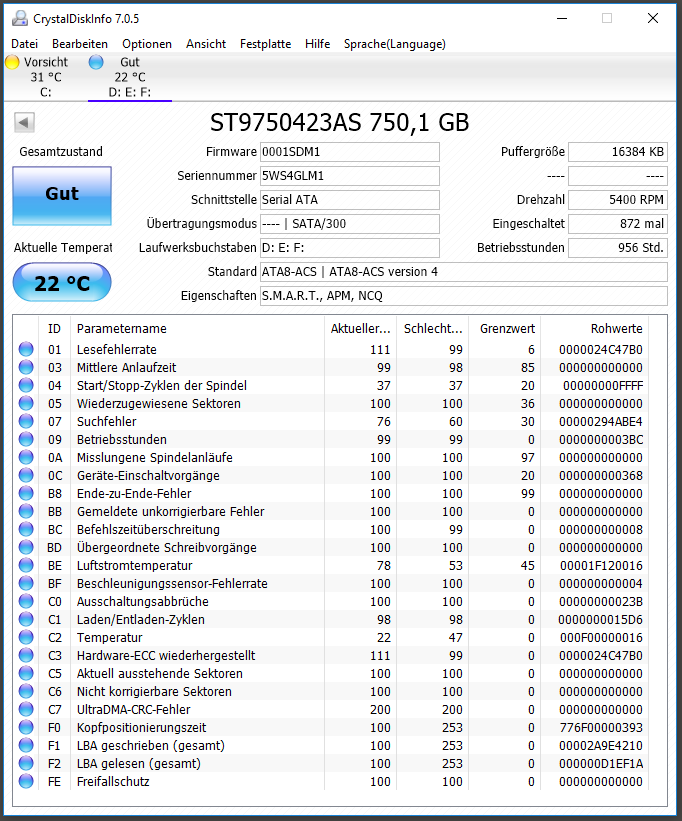Click status orb of Beschleunigungssensor-Fehlerrate row
Image resolution: width=682 pixels, height=821 pixels.
tap(26, 583)
